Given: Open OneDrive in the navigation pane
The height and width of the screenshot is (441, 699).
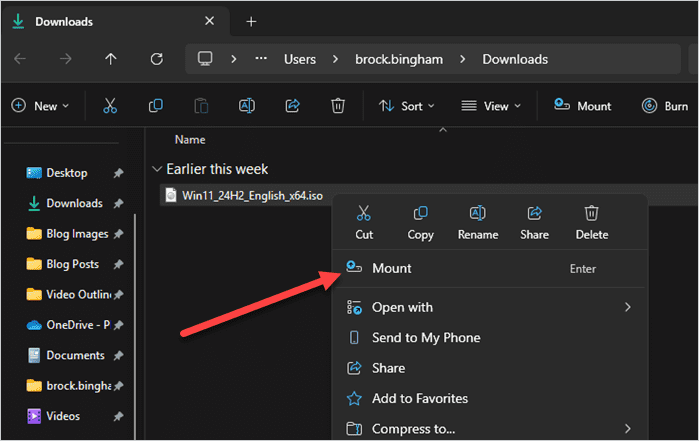Looking at the screenshot, I should point(68,325).
